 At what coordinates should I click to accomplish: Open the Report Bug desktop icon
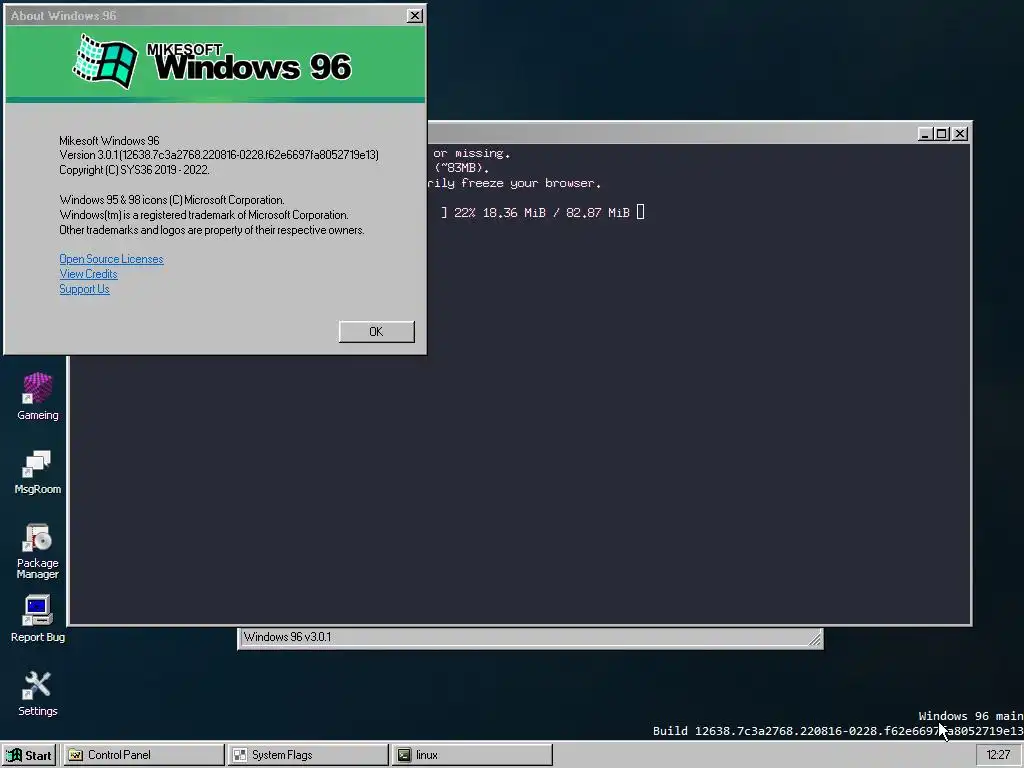pos(37,618)
